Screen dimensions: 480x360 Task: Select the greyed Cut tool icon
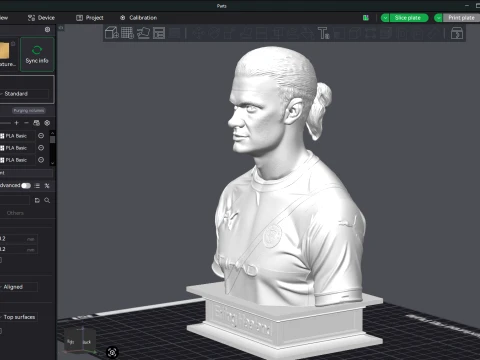(x=261, y=33)
